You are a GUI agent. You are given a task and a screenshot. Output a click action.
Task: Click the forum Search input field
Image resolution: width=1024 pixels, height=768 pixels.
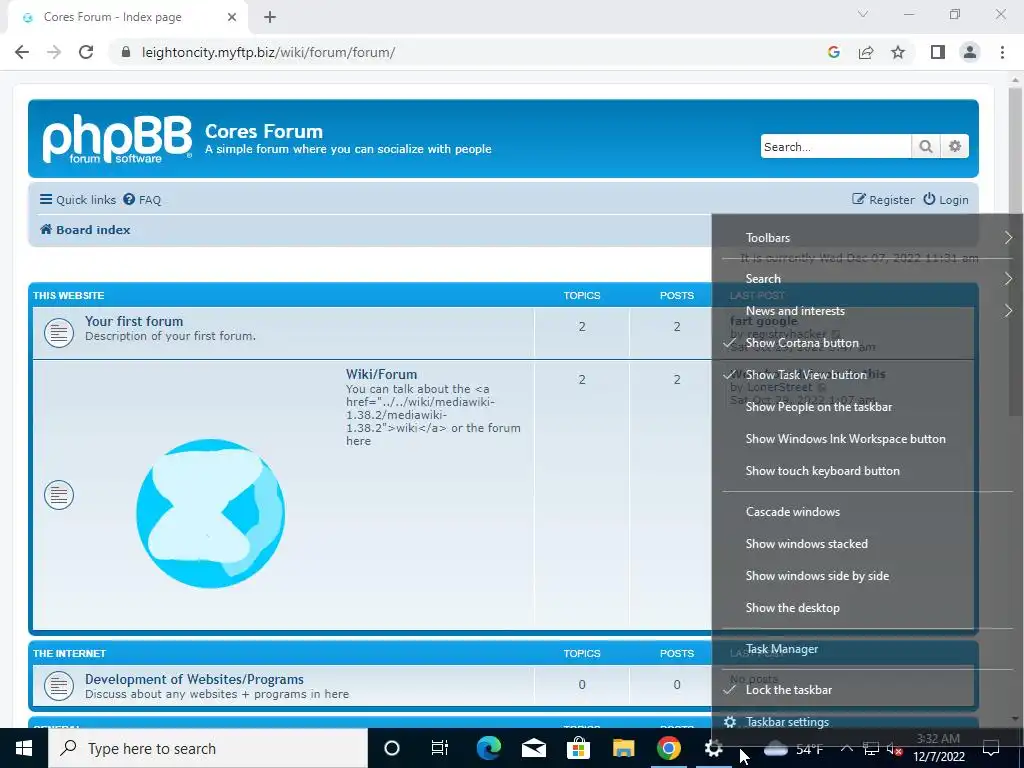click(836, 146)
